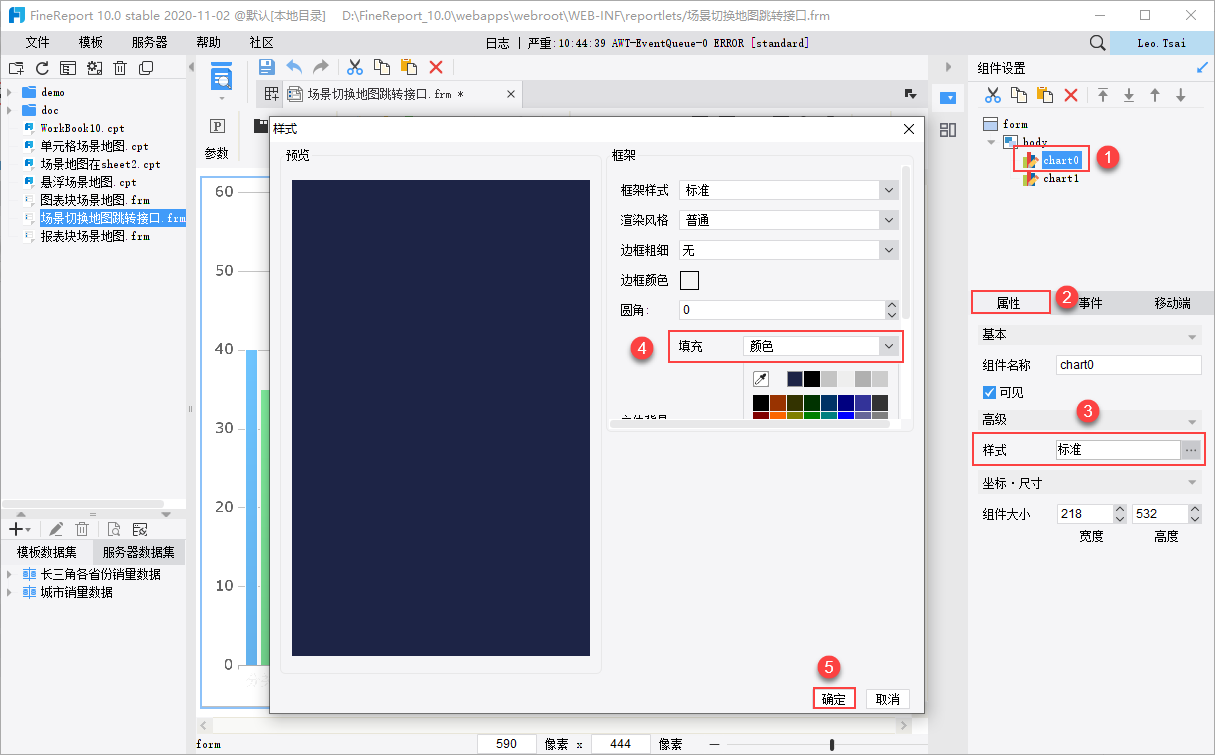Image resolution: width=1215 pixels, height=755 pixels.
Task: Cut using the main toolbar scissors
Action: point(354,67)
